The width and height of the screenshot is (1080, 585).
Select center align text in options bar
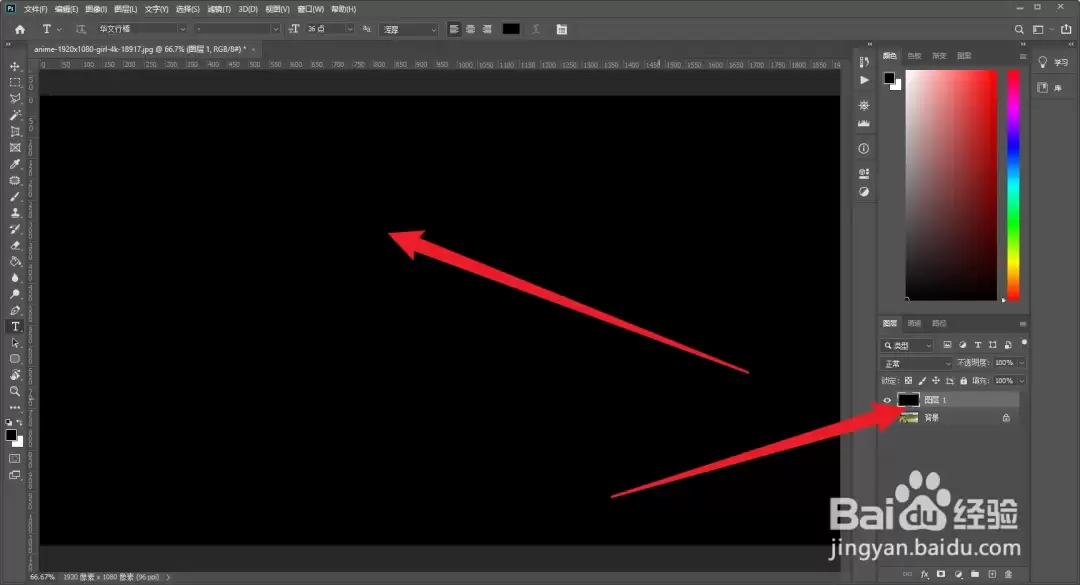(470, 30)
